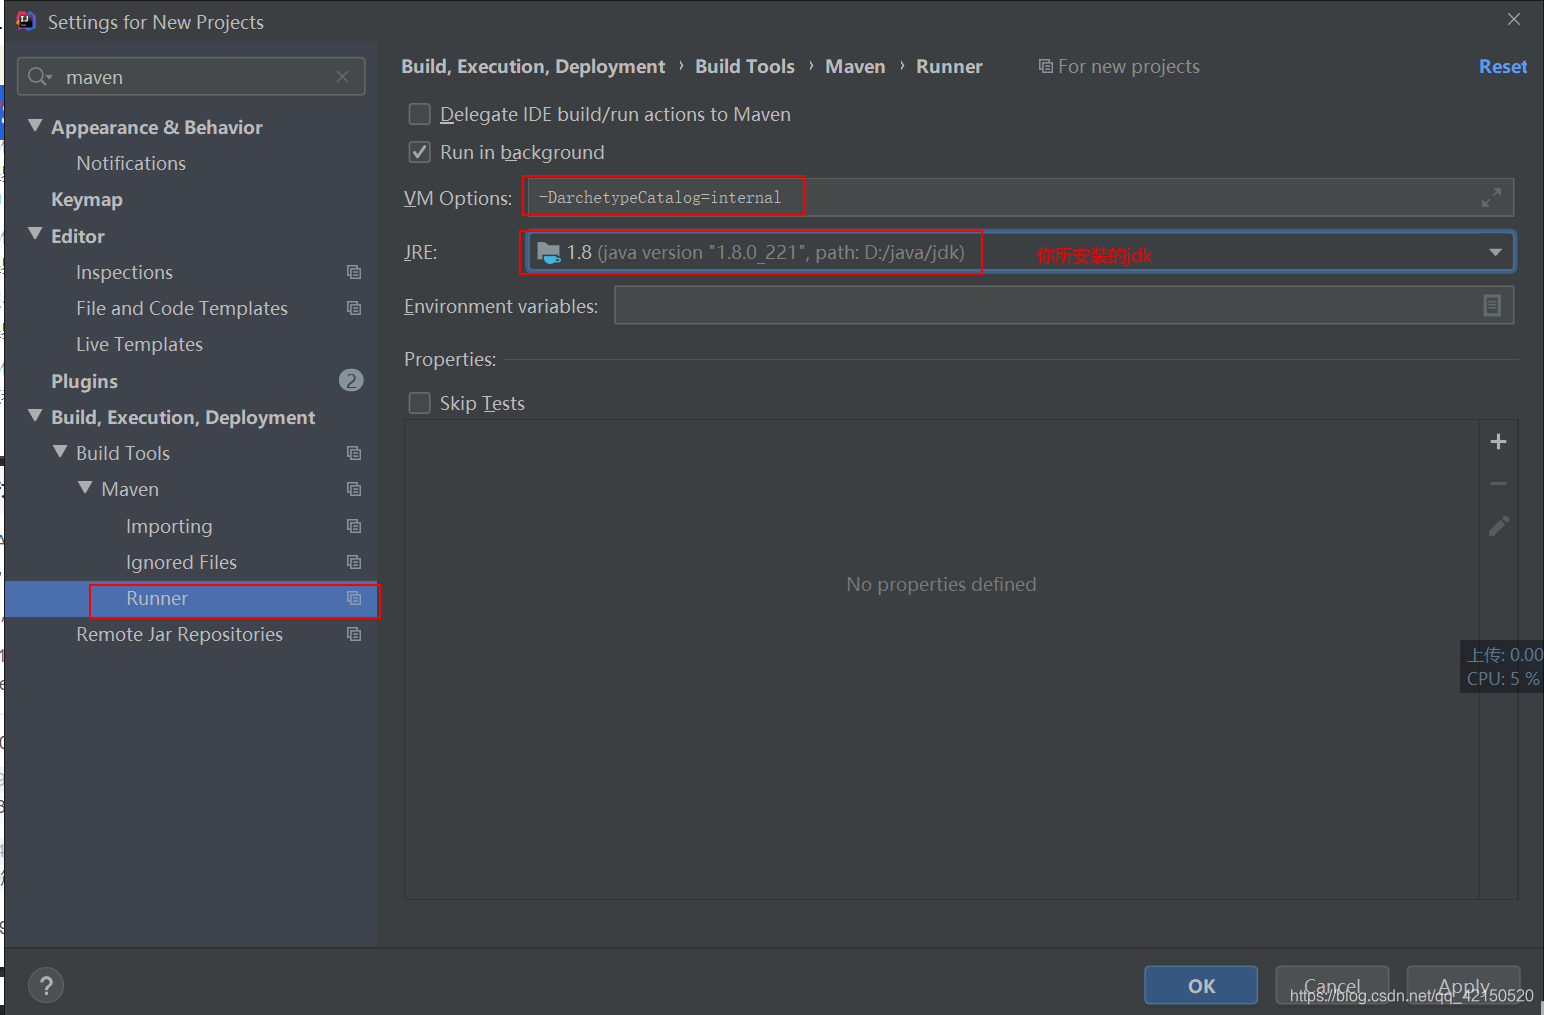Edit the selected Maven property
The height and width of the screenshot is (1015, 1544).
[x=1498, y=526]
